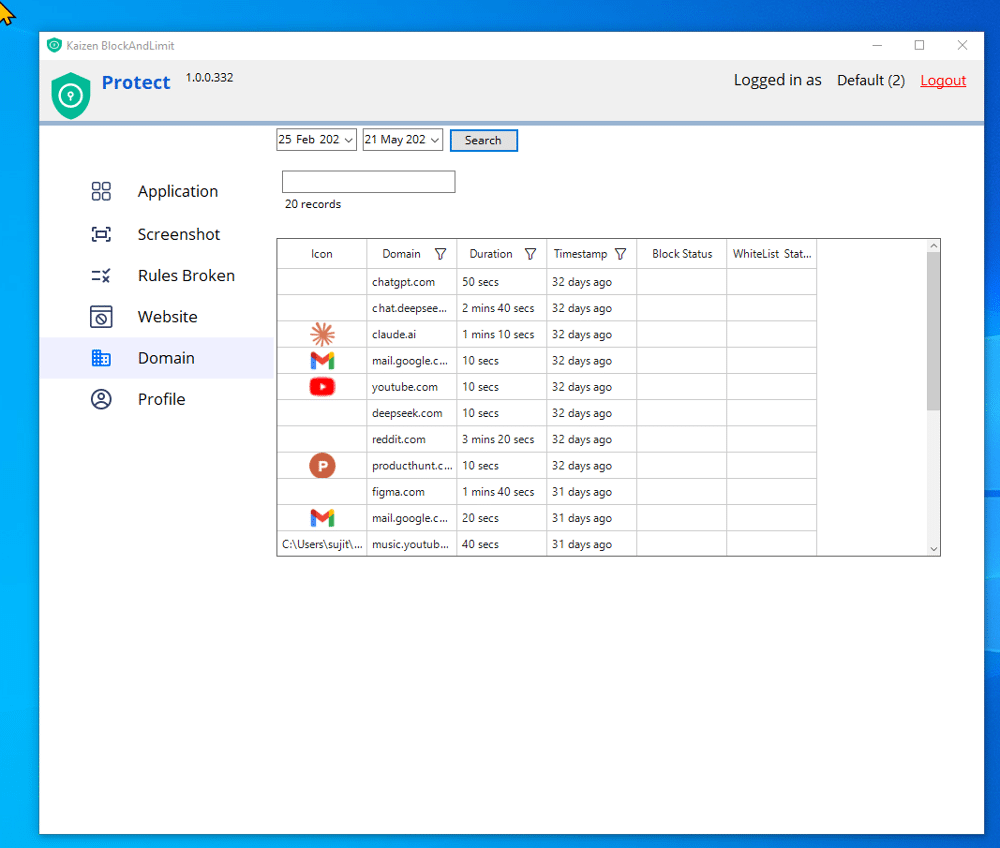Switch to the Domain section
This screenshot has height=848, width=1000.
tap(166, 358)
